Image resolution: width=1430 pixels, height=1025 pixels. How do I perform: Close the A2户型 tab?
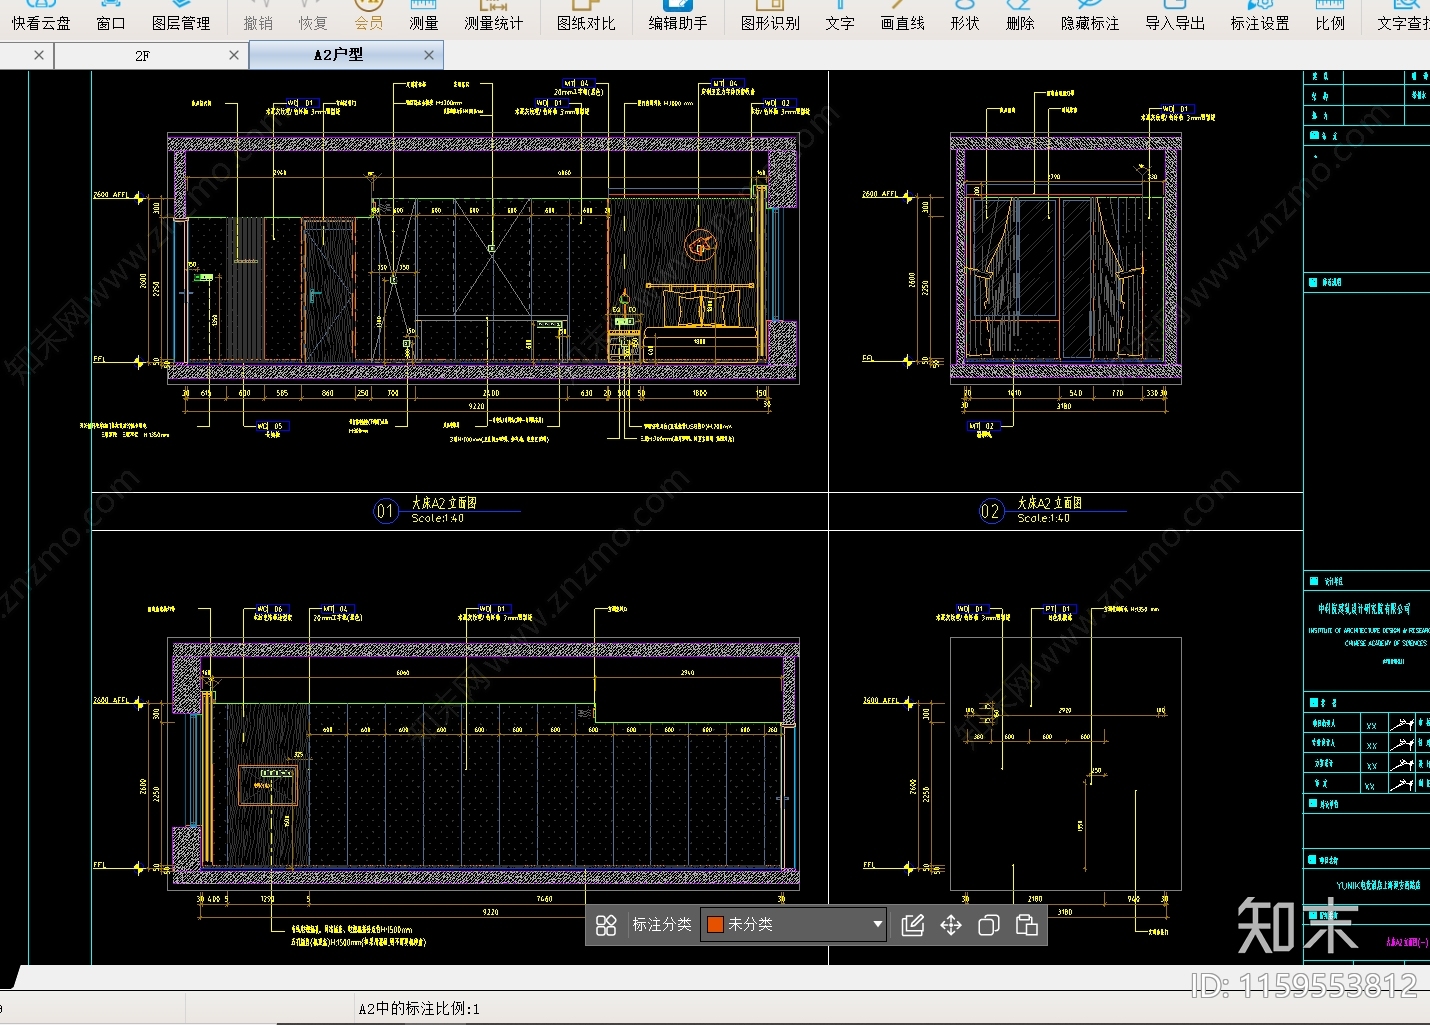click(x=429, y=55)
